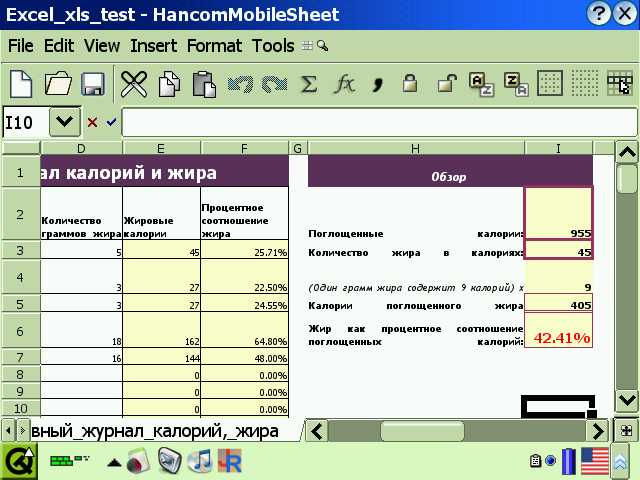The image size is (640, 480).
Task: Open the File menu
Action: coord(21,45)
